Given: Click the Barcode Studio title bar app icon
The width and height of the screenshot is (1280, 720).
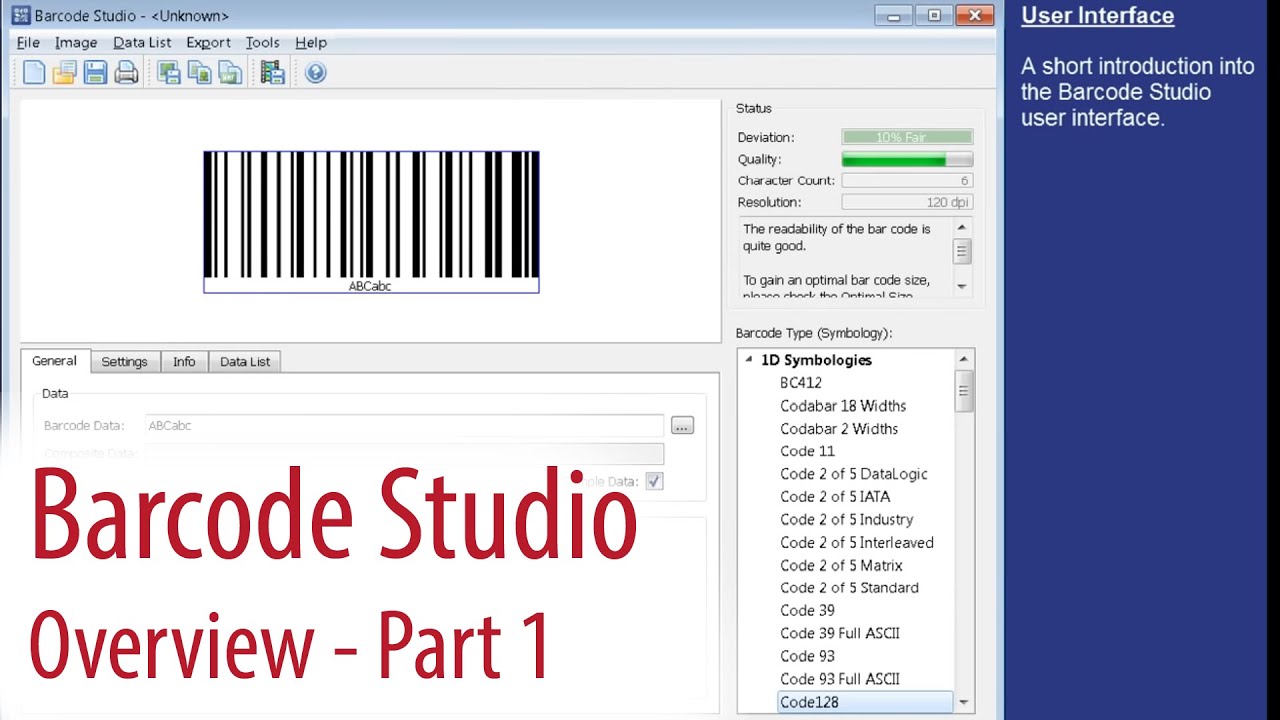Looking at the screenshot, I should pos(20,15).
